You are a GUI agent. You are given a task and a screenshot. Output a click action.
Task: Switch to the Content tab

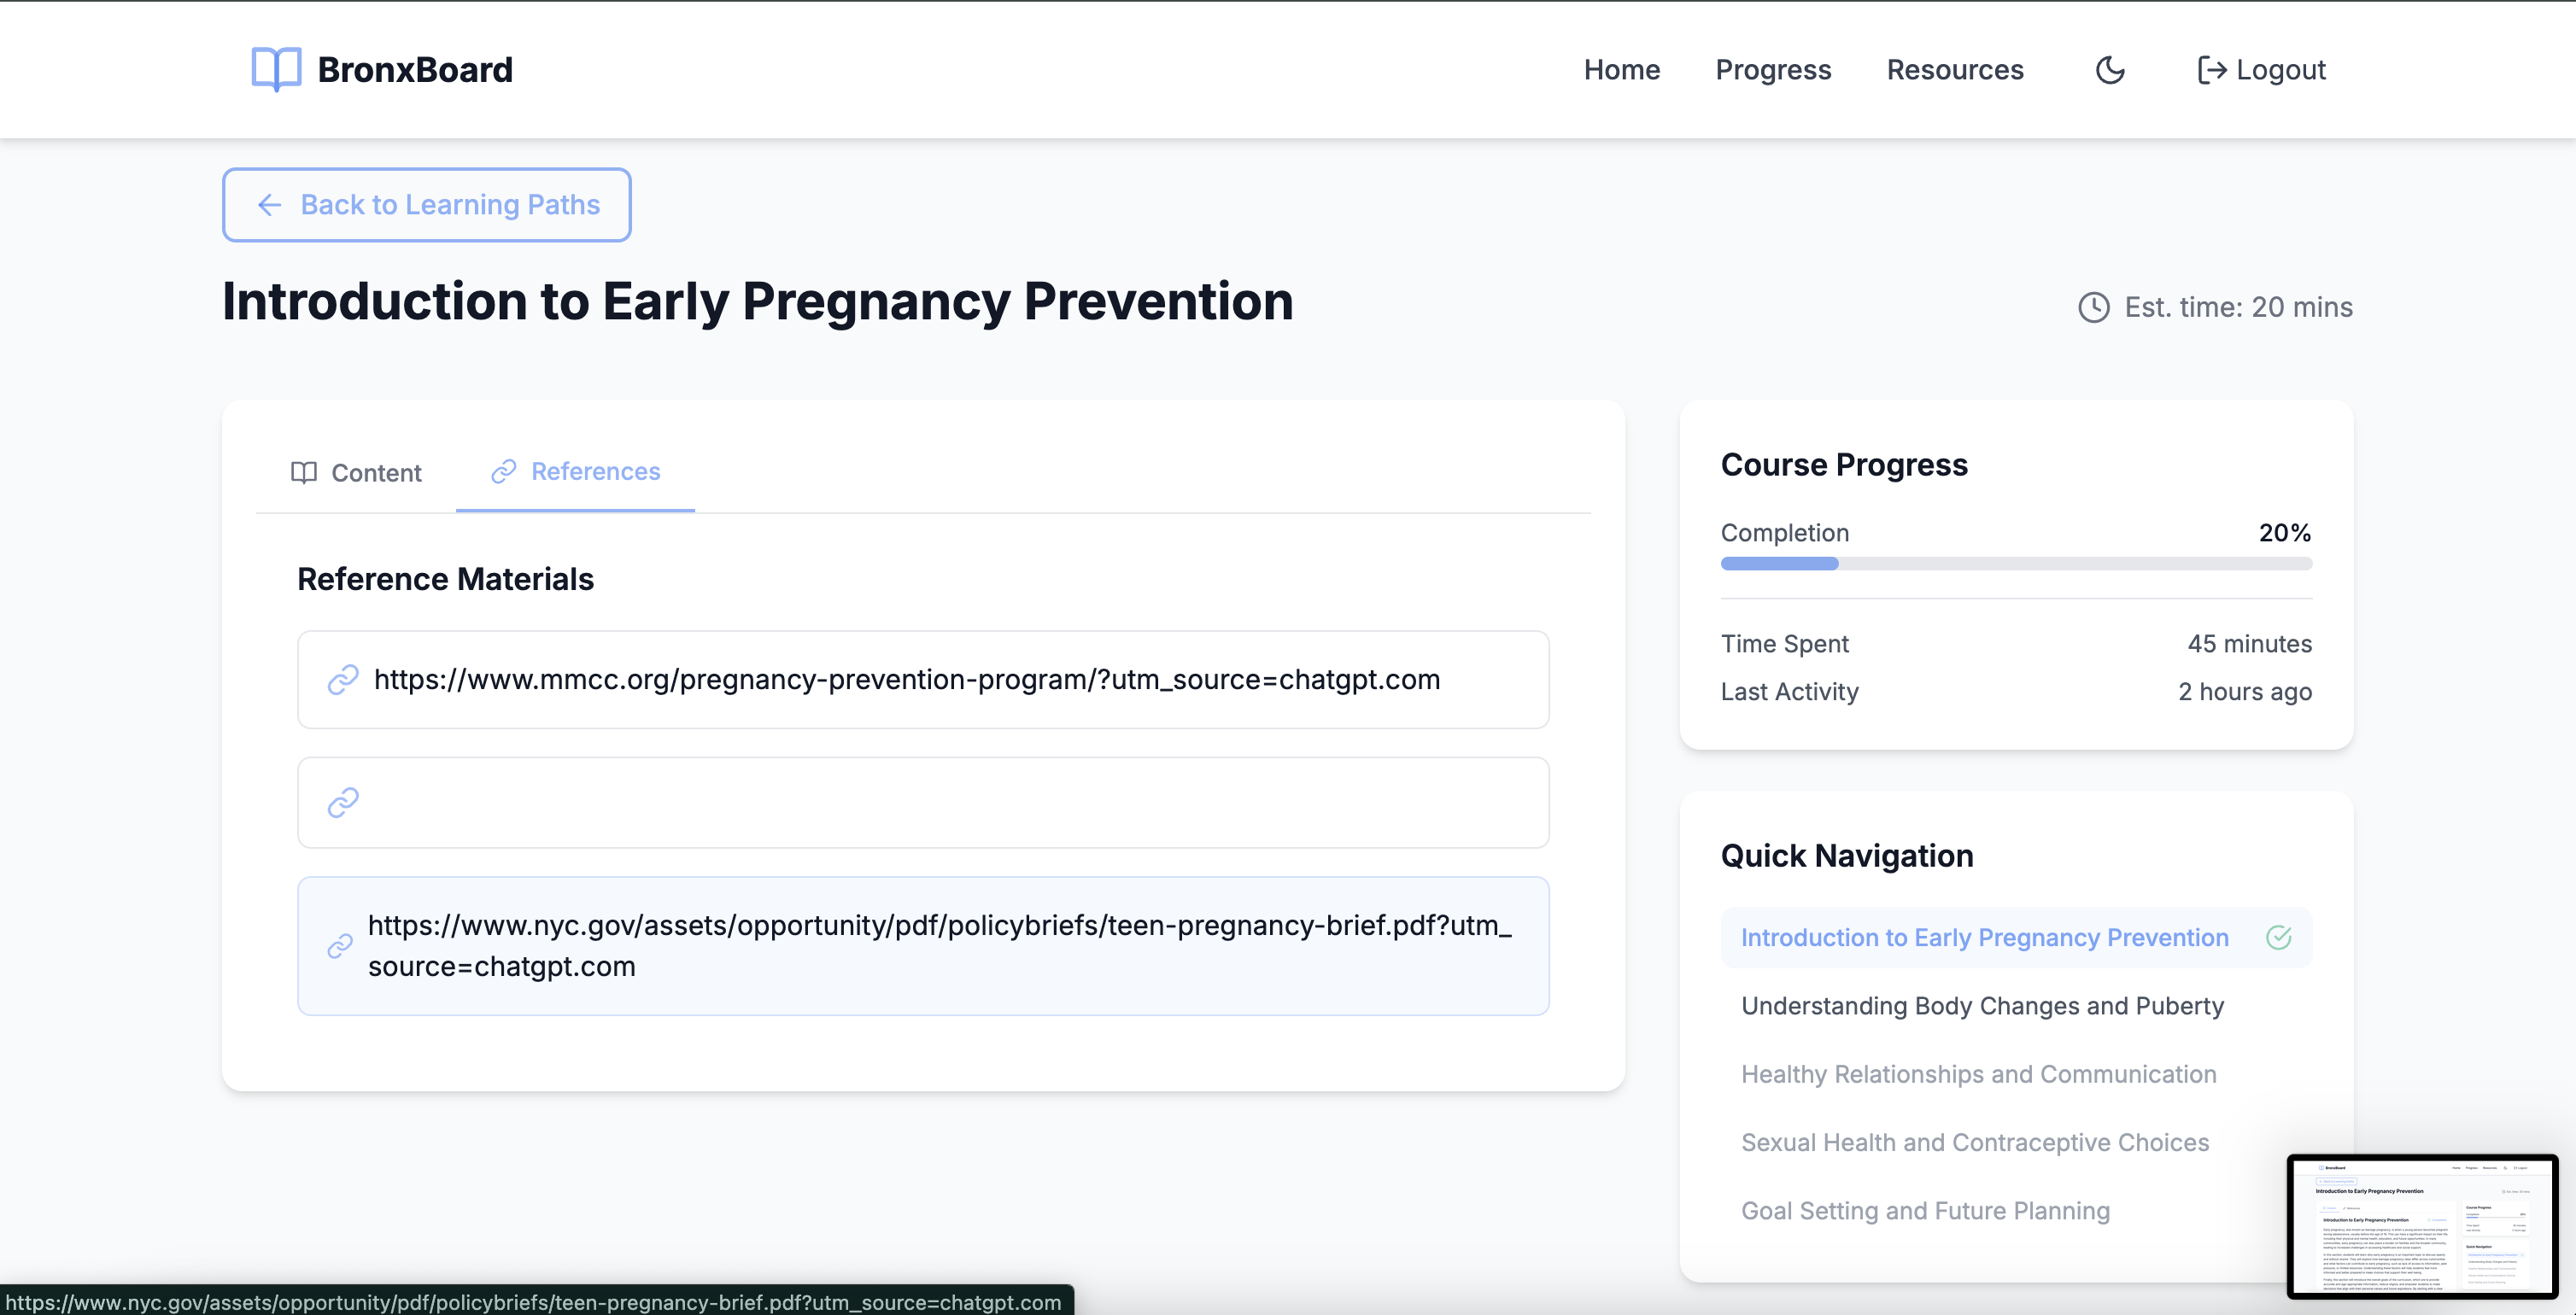356,472
